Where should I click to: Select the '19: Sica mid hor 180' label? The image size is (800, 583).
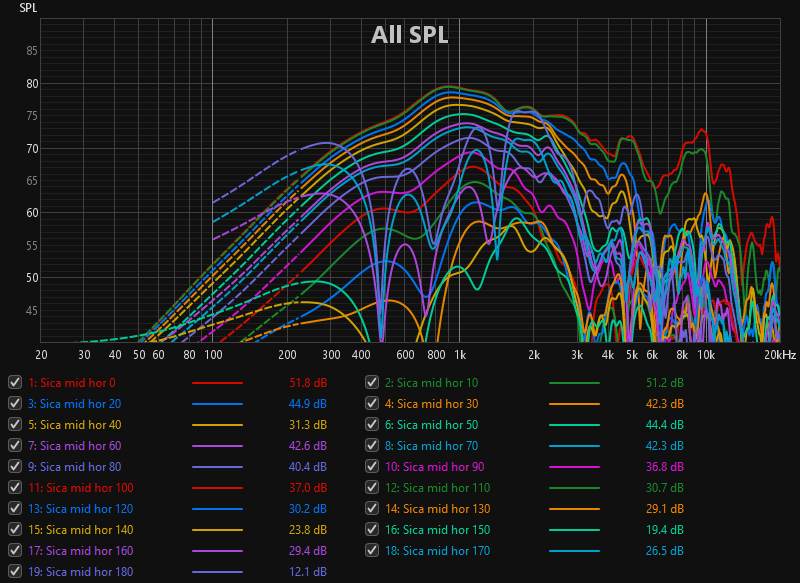(81, 572)
